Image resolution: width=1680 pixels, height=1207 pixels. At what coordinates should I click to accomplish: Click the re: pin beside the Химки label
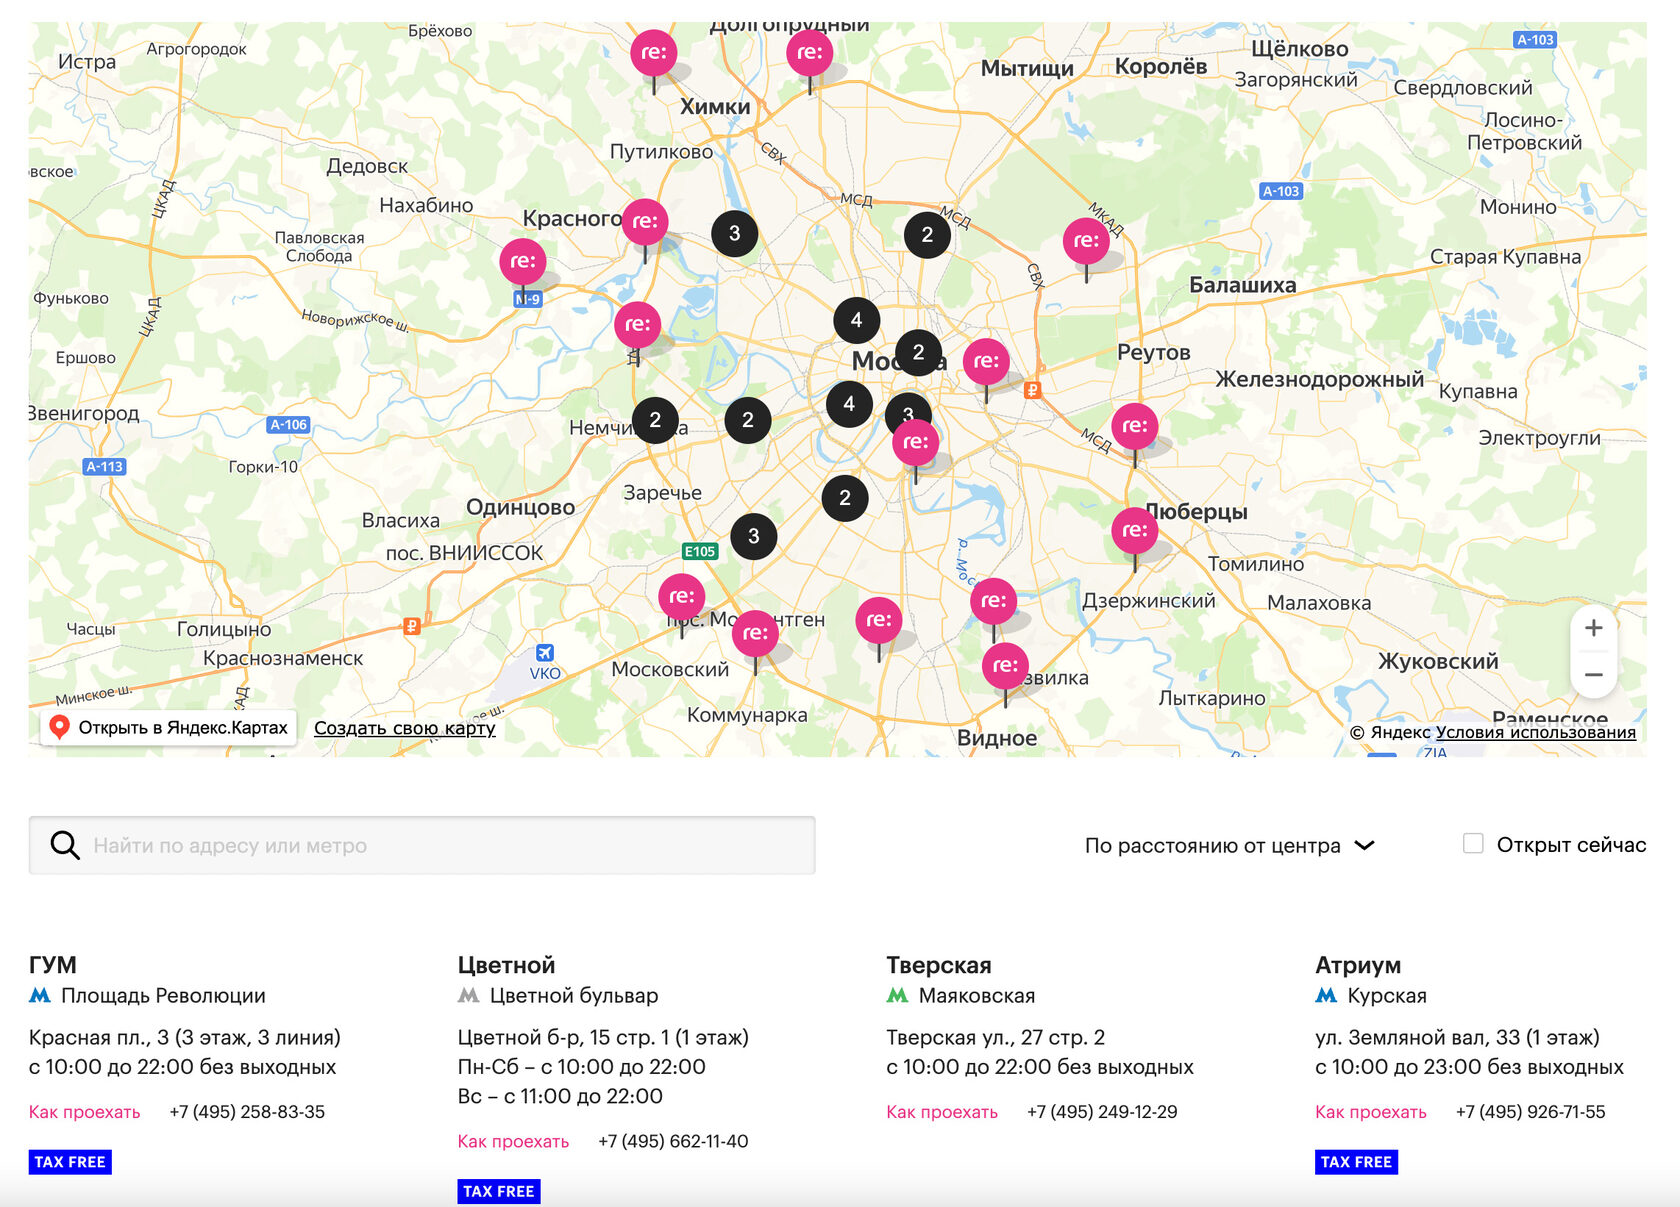coord(654,53)
